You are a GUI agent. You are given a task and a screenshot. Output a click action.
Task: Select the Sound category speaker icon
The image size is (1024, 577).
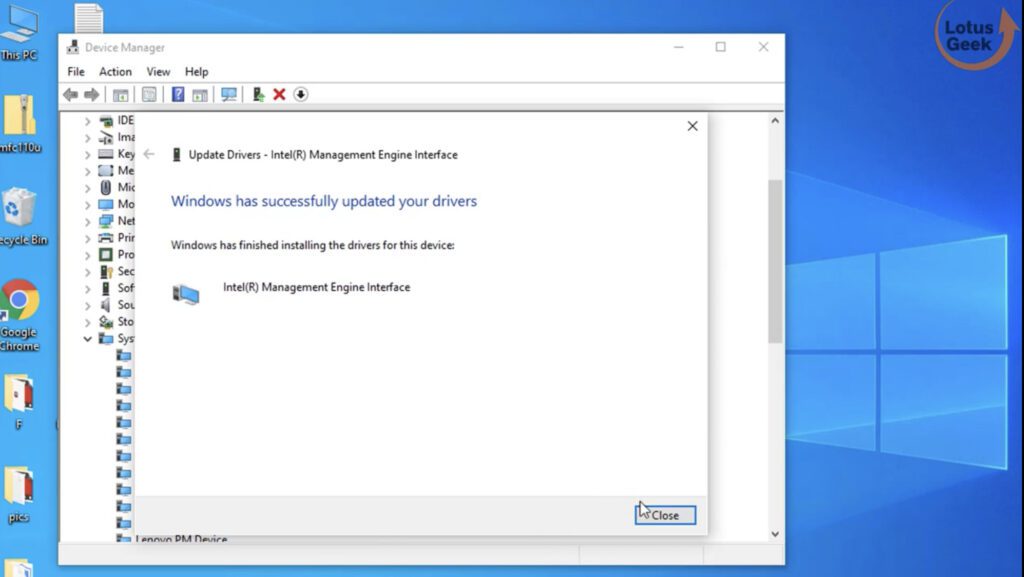coord(106,305)
